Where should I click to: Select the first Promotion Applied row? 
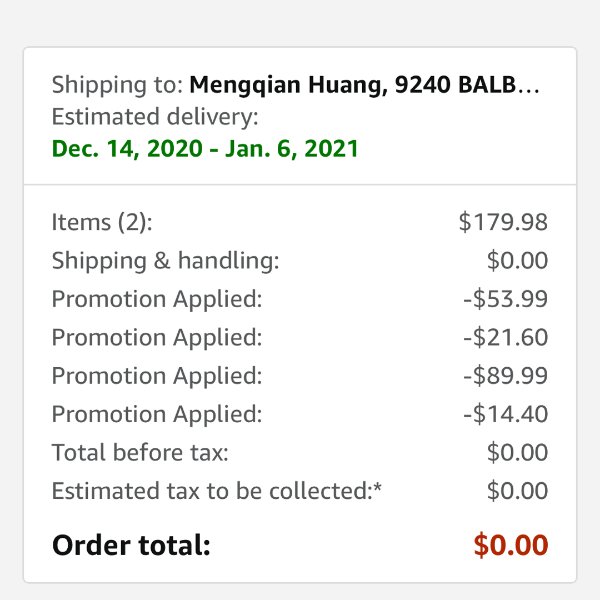pyautogui.click(x=300, y=299)
